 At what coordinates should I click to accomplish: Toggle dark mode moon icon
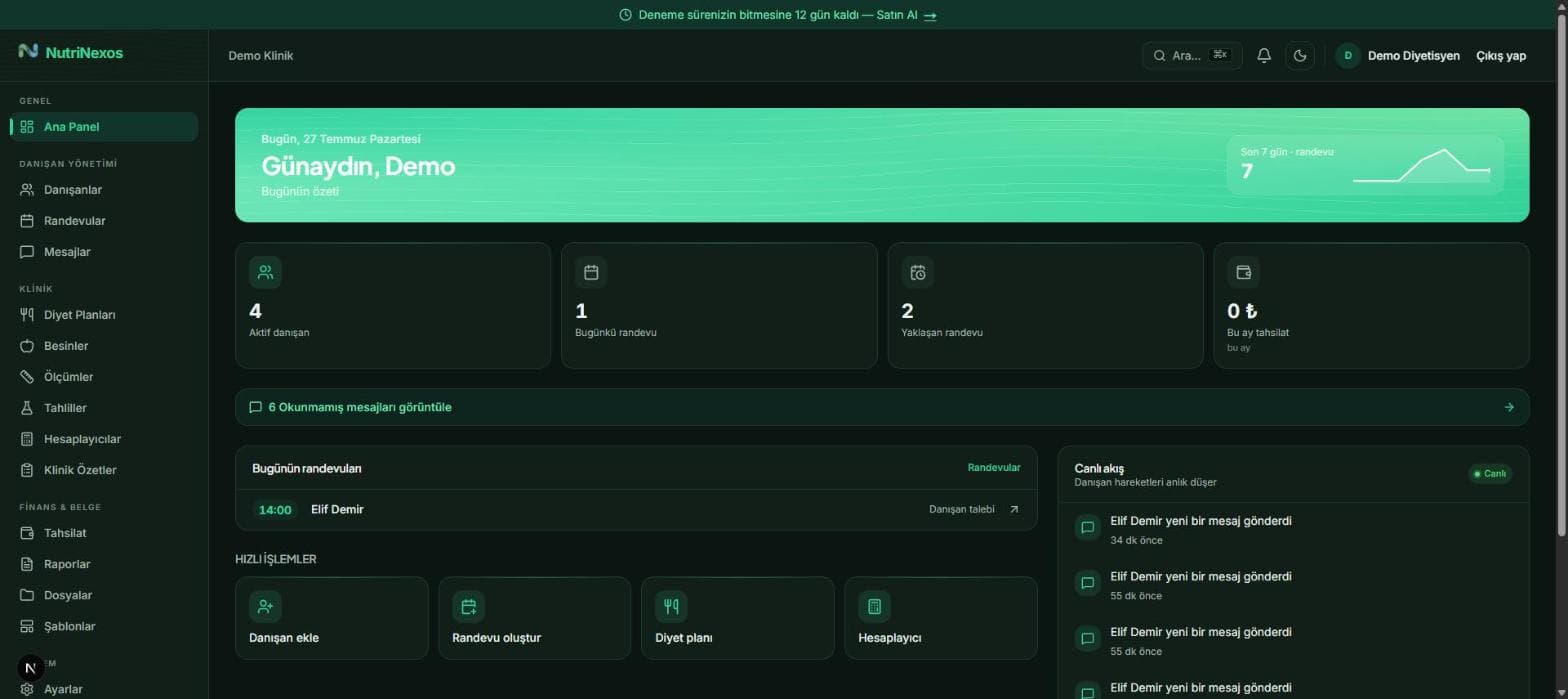coord(1300,56)
